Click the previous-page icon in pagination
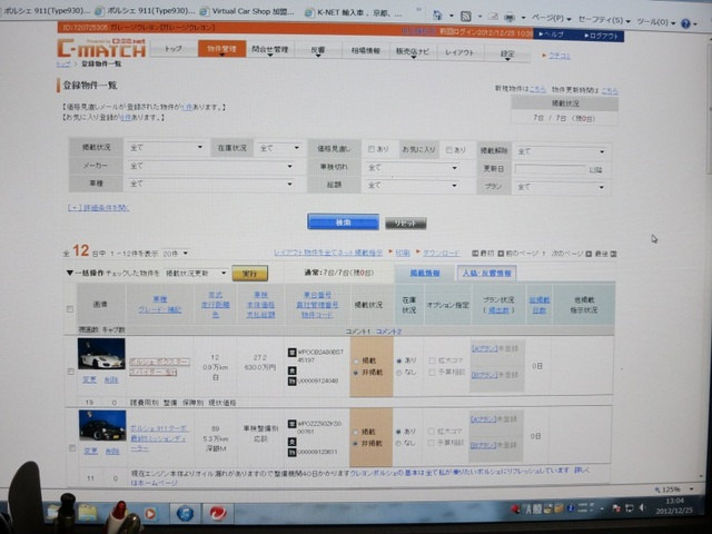Image resolution: width=712 pixels, height=534 pixels. 501,253
